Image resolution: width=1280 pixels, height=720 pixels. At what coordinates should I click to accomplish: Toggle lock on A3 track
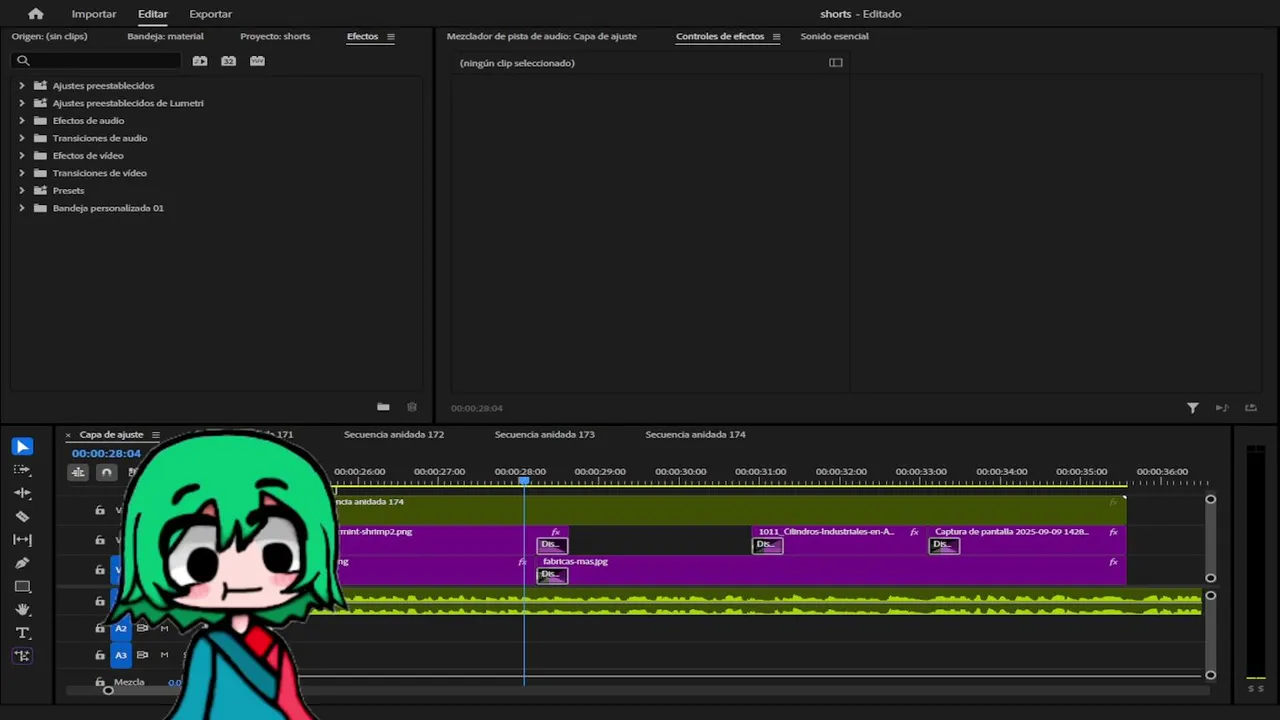(99, 655)
